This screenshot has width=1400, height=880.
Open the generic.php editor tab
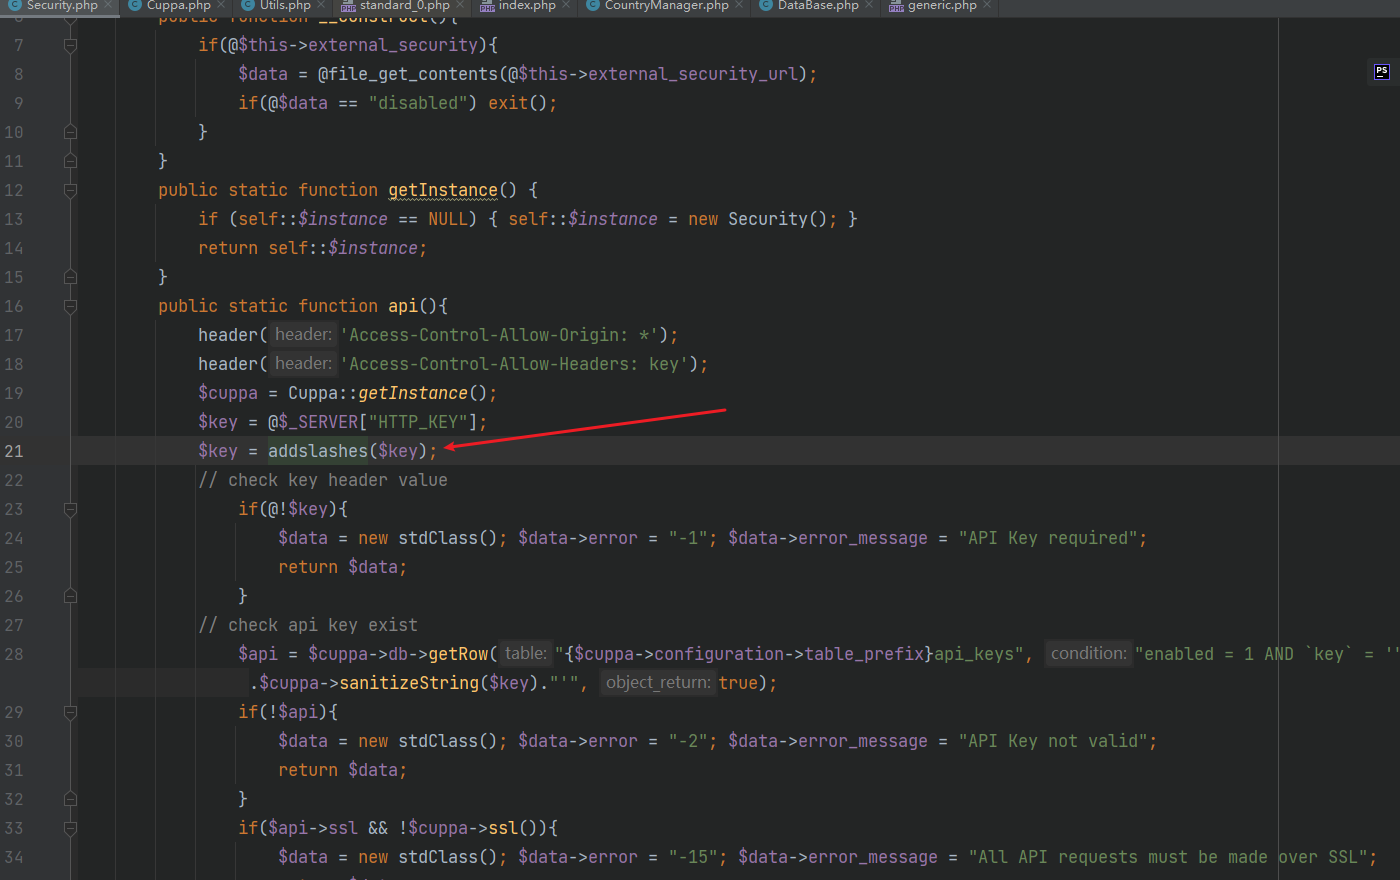coord(942,6)
